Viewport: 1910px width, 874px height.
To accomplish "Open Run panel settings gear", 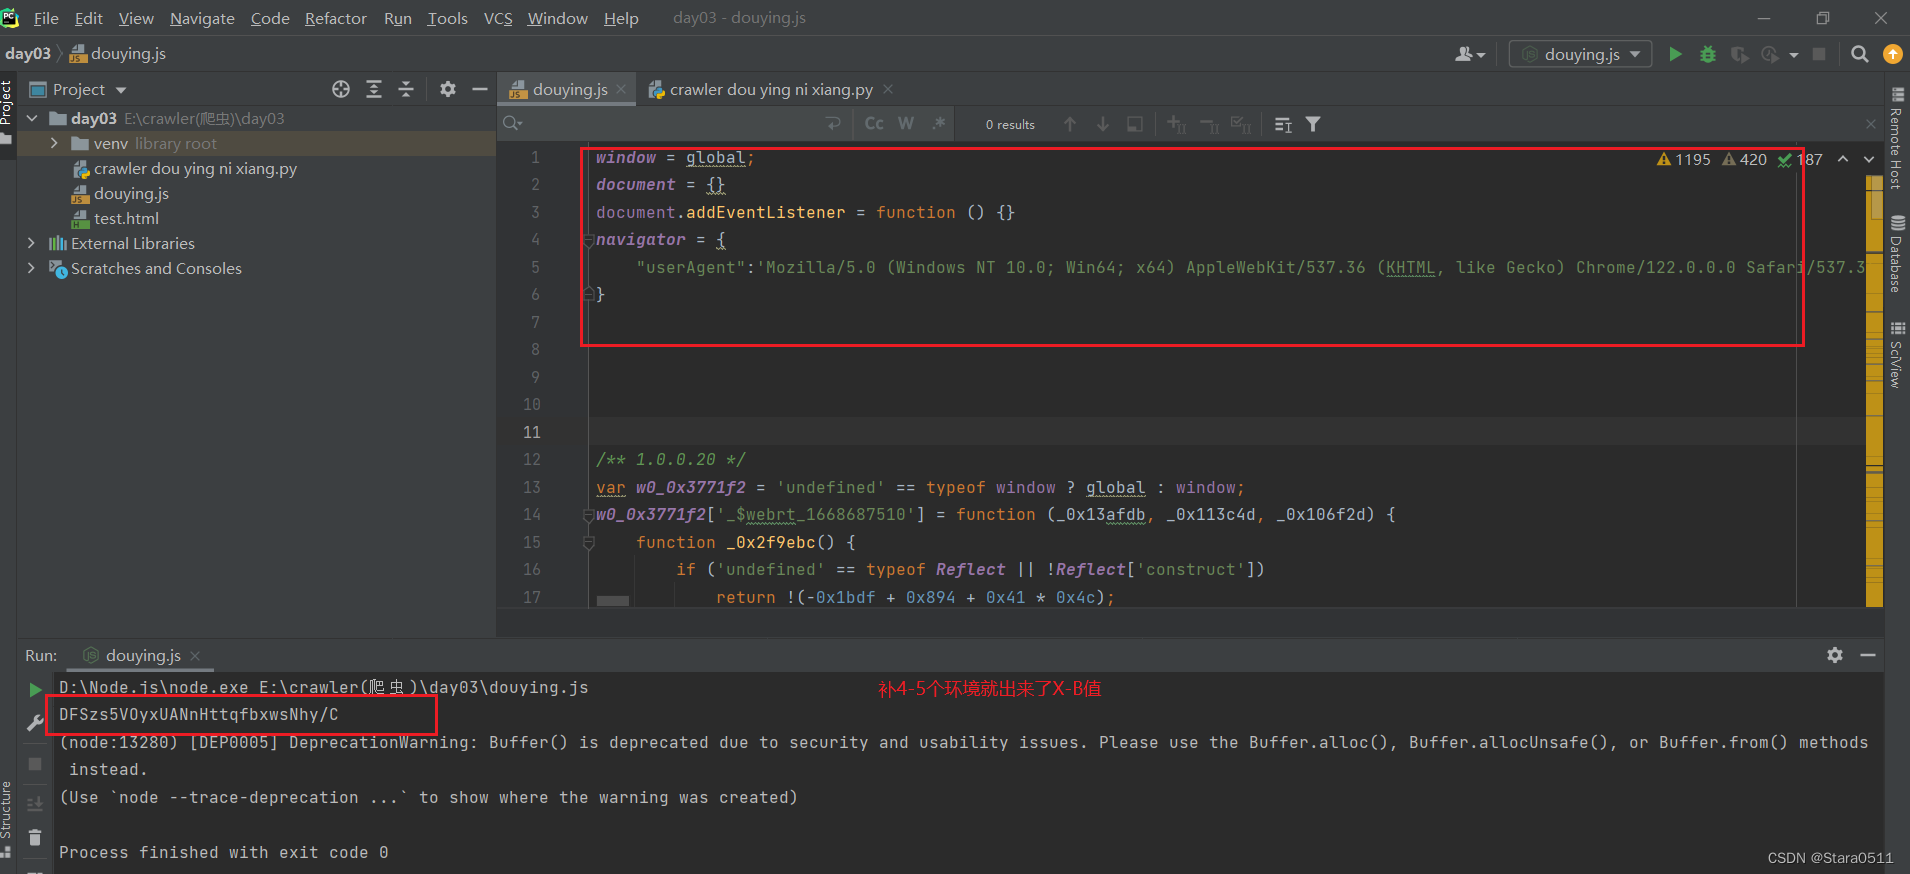I will point(1835,655).
